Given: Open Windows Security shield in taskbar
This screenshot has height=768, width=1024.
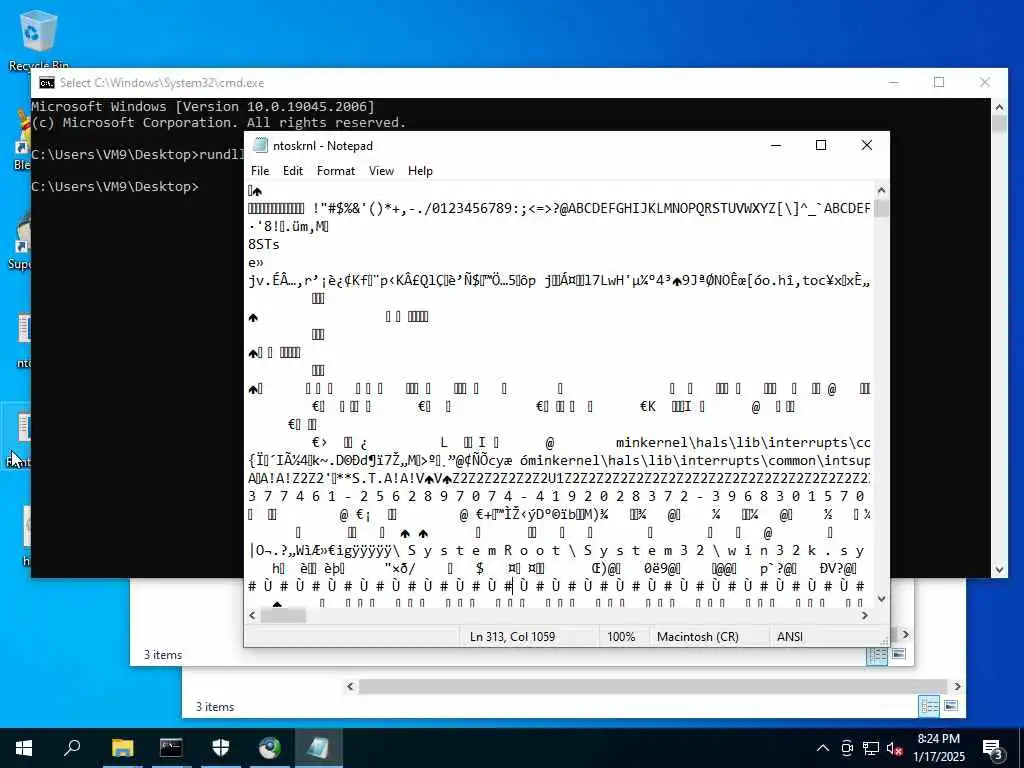Looking at the screenshot, I should pyautogui.click(x=221, y=748).
